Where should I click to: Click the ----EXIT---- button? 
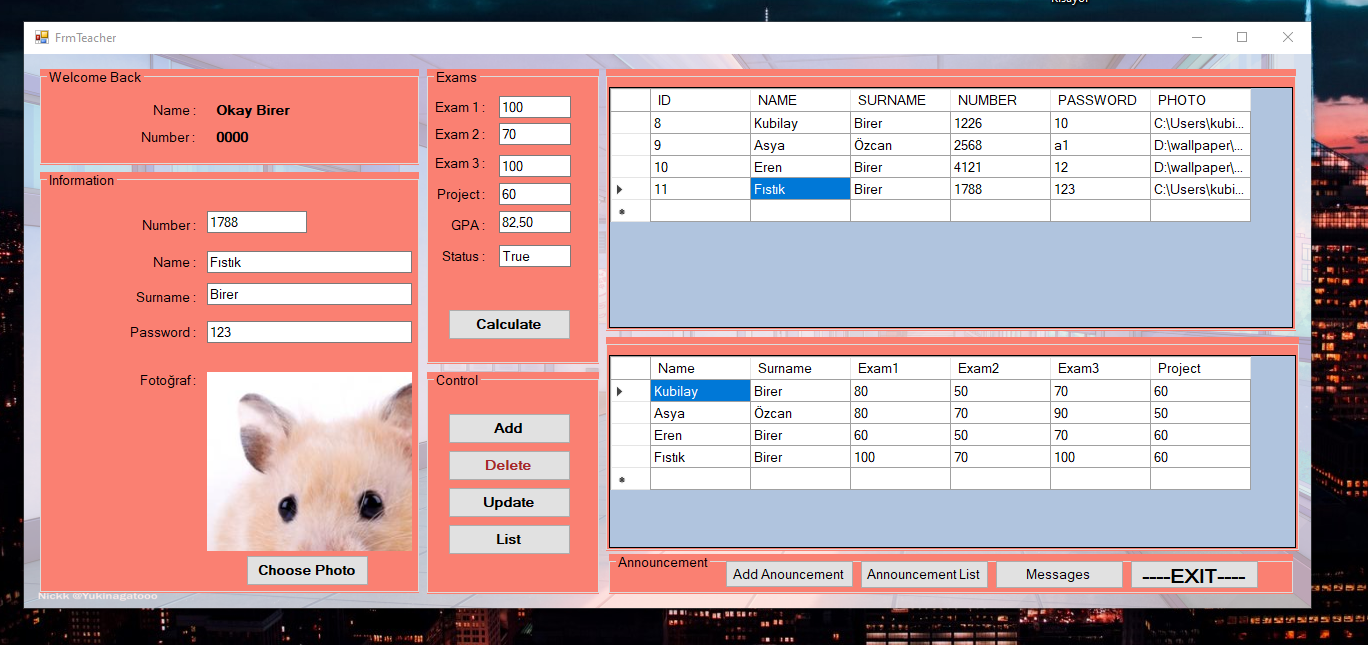pyautogui.click(x=1194, y=575)
